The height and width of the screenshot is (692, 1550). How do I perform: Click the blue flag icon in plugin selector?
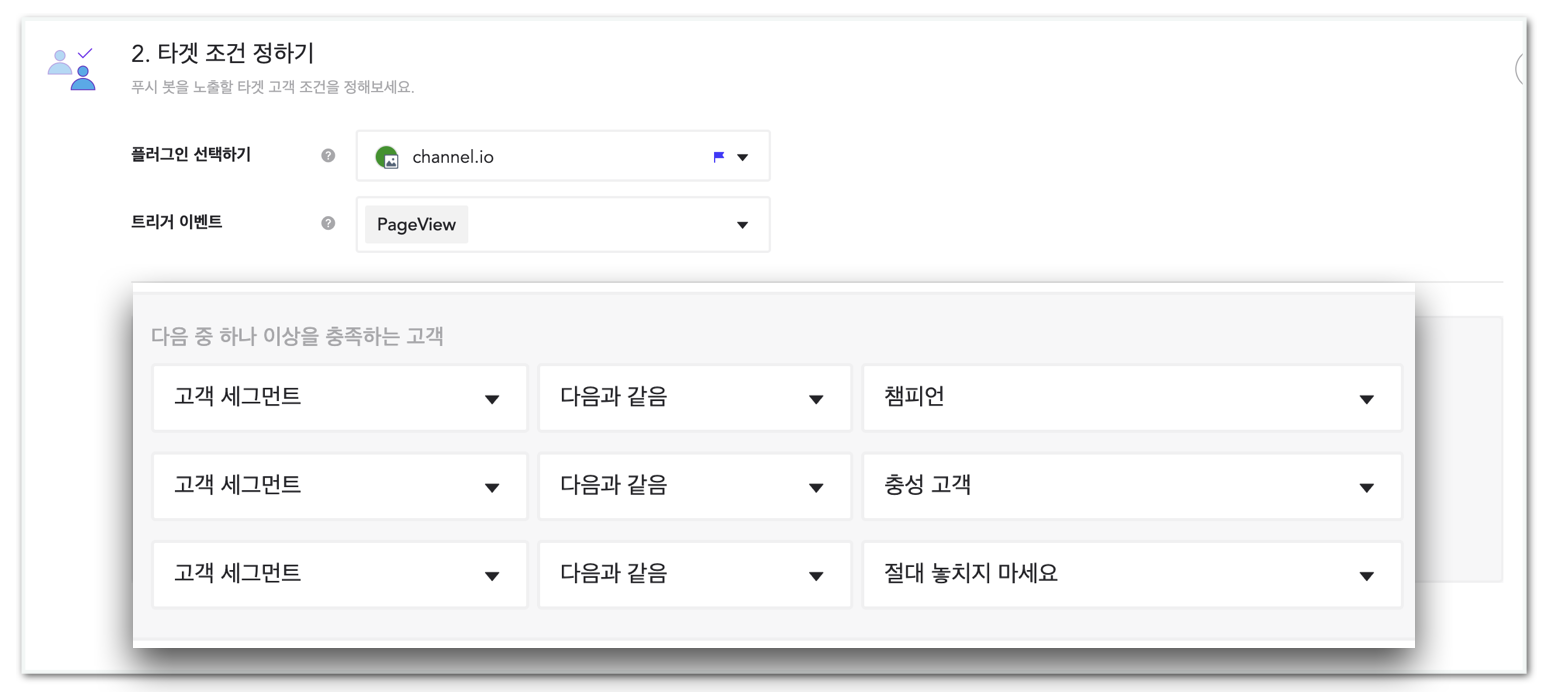click(718, 157)
